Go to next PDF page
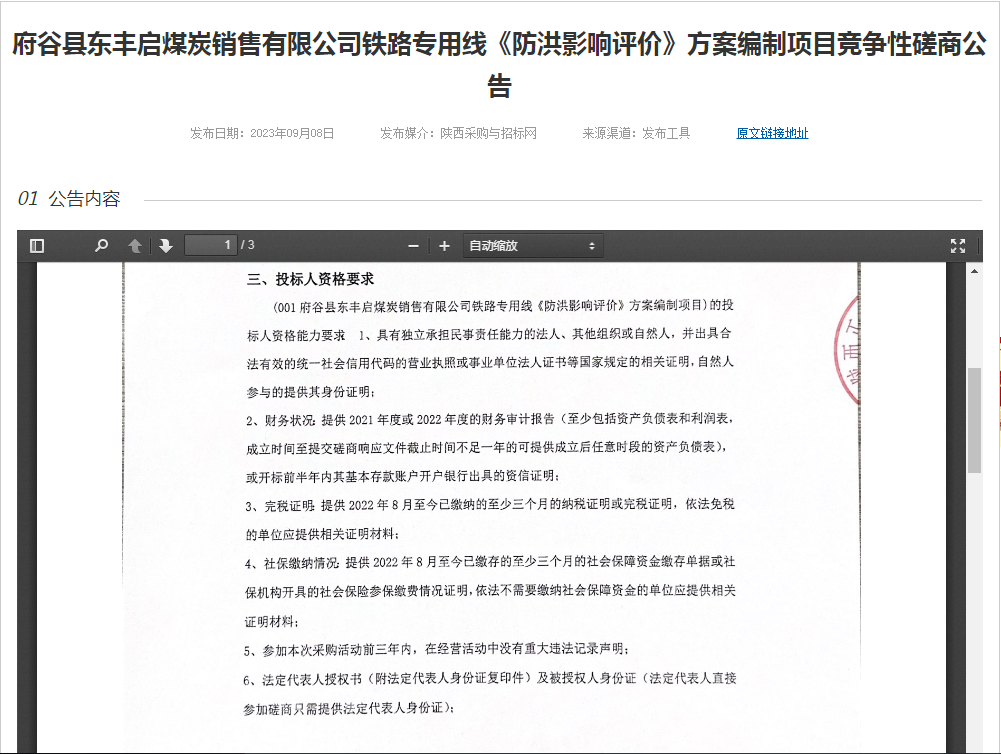 [166, 246]
